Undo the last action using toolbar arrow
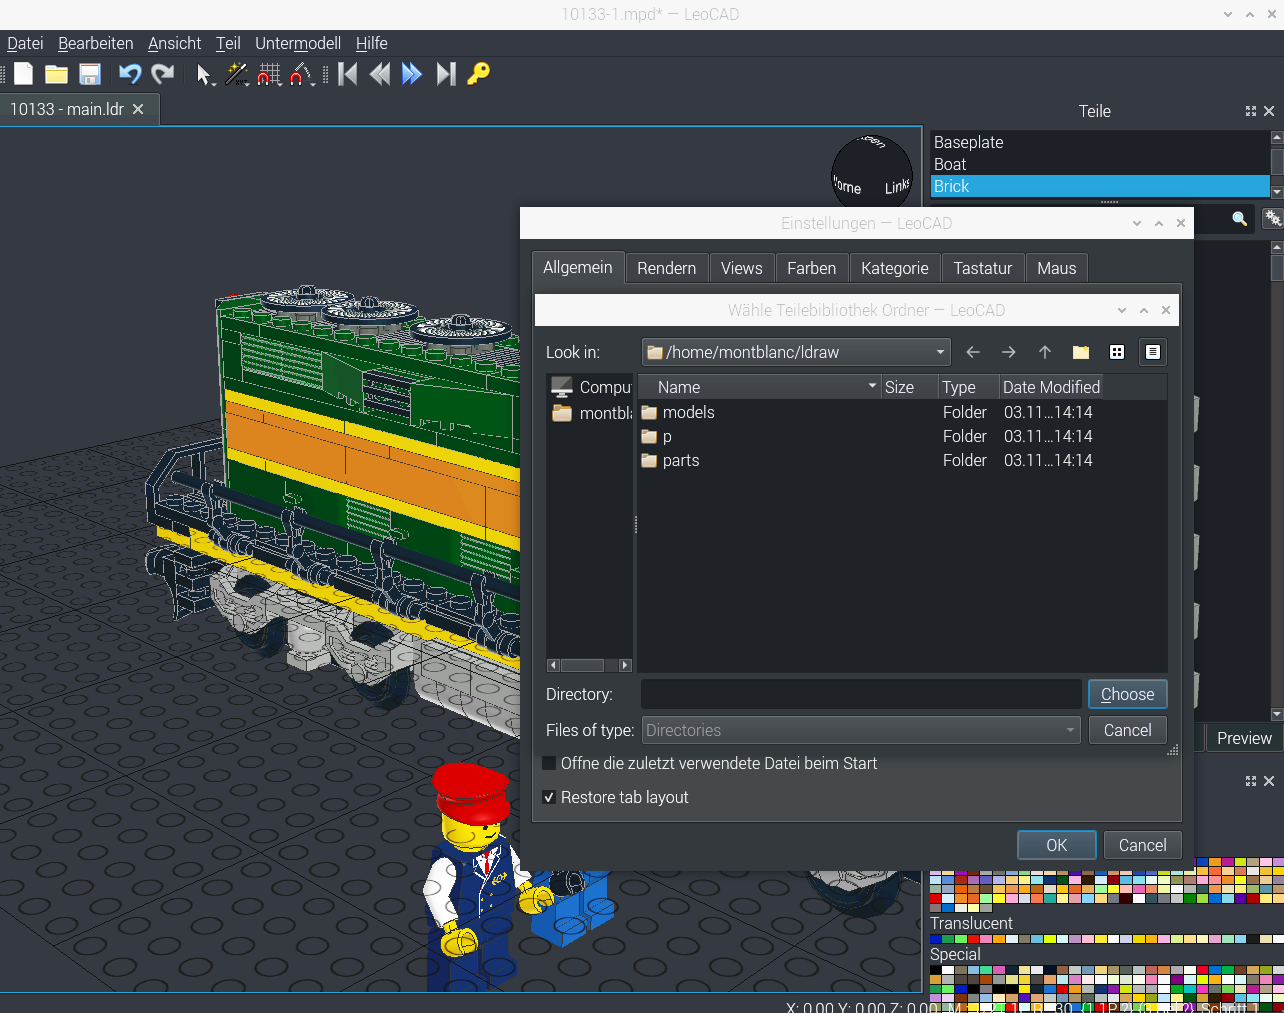The width and height of the screenshot is (1284, 1013). point(130,74)
